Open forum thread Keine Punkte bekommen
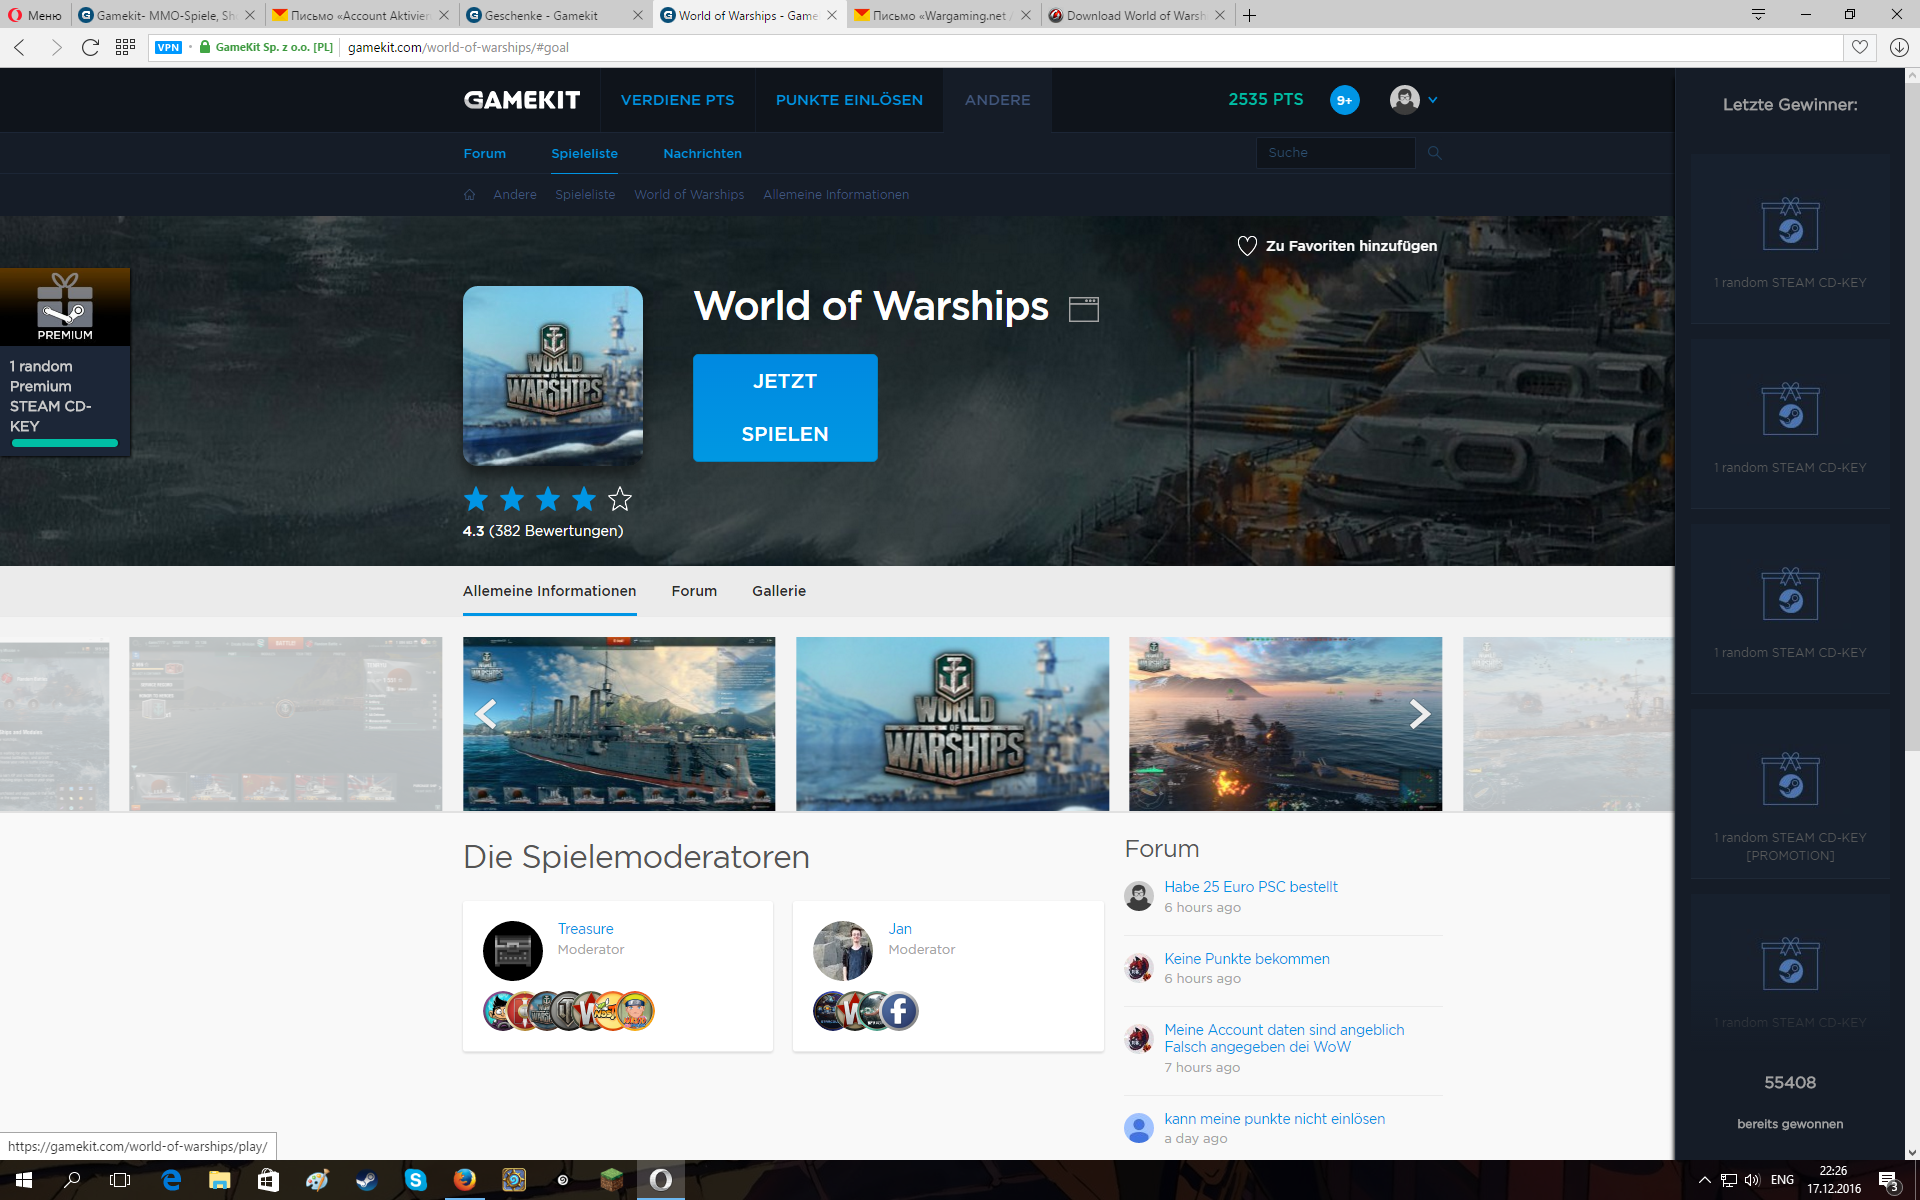The width and height of the screenshot is (1920, 1200). 1247,959
